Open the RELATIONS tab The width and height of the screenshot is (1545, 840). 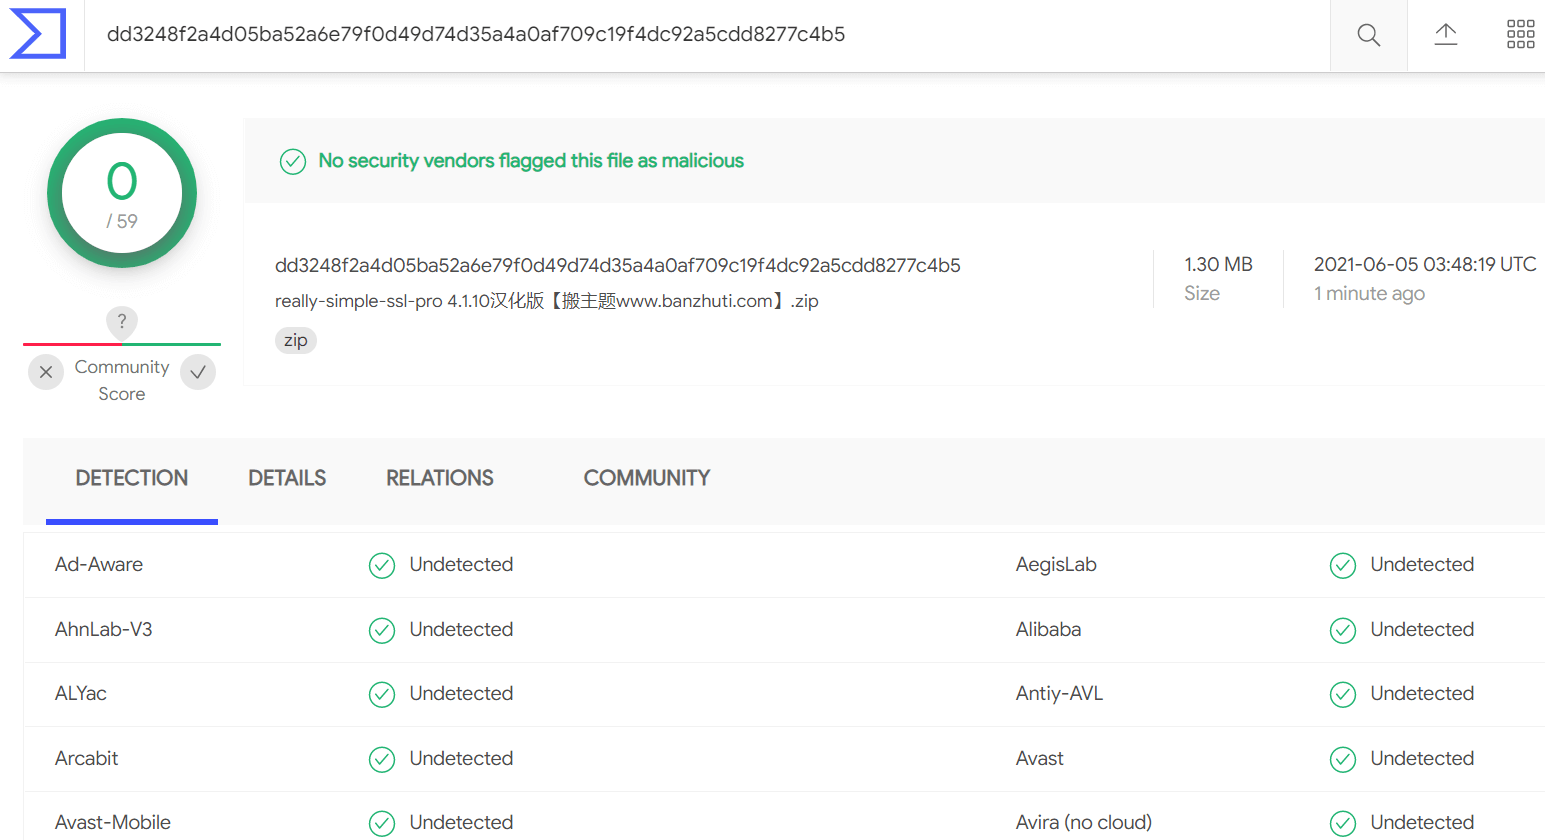coord(440,478)
